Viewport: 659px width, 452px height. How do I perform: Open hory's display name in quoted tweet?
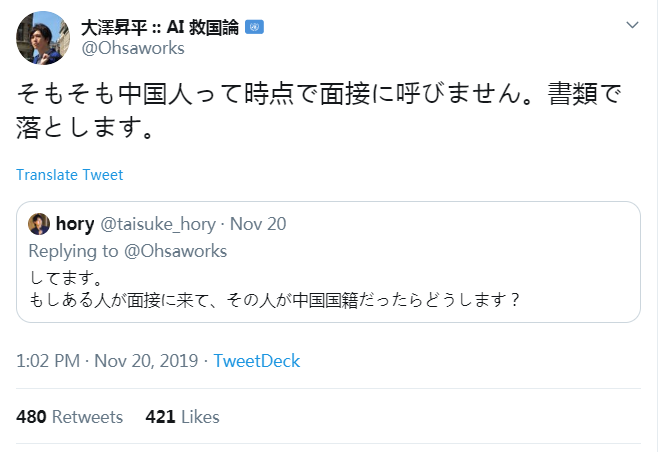click(75, 223)
